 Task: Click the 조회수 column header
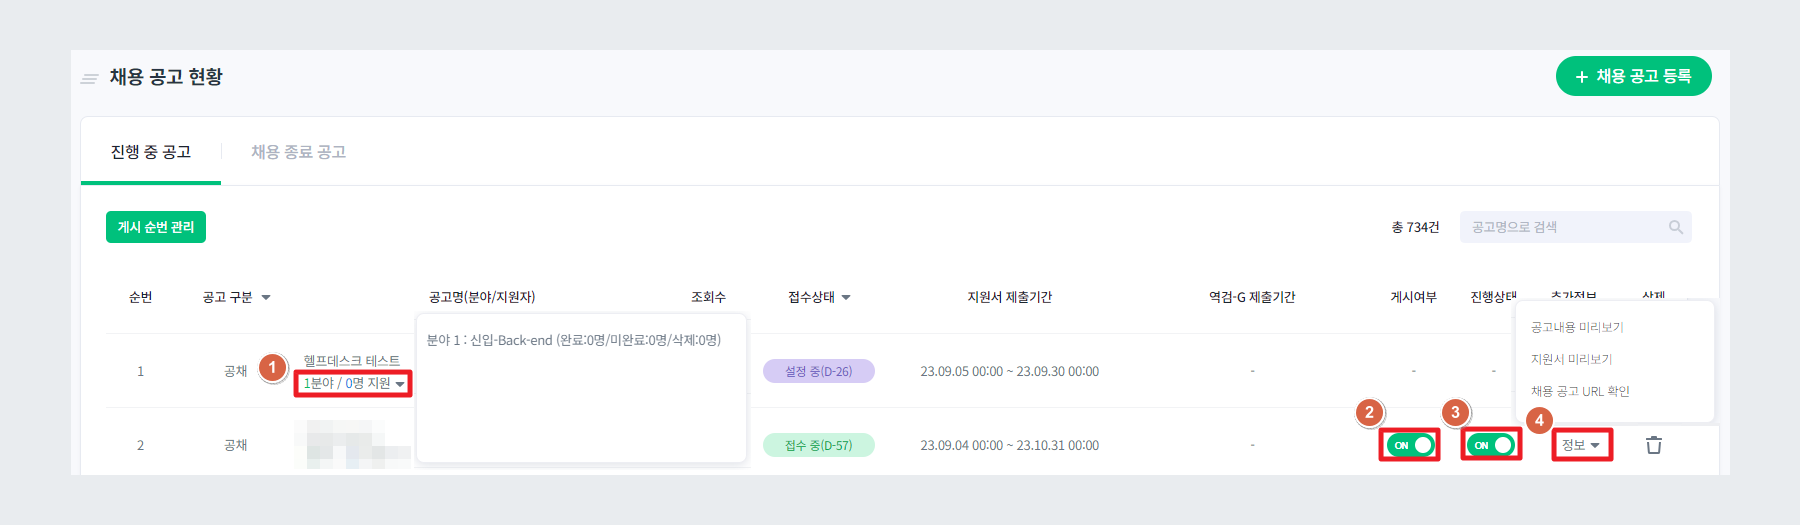(x=708, y=297)
